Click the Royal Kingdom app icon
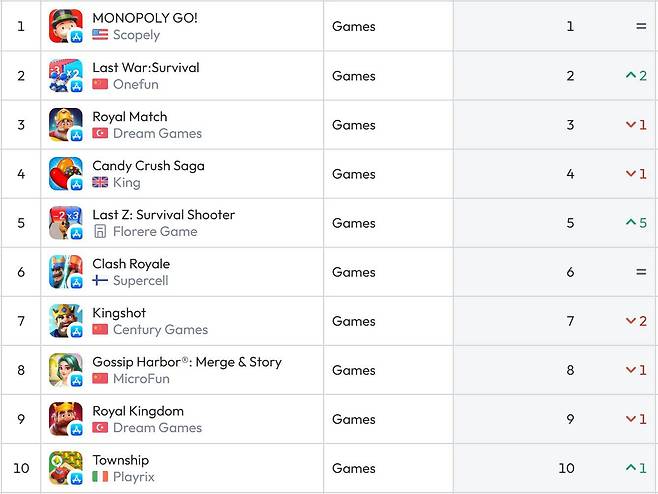 coord(66,419)
